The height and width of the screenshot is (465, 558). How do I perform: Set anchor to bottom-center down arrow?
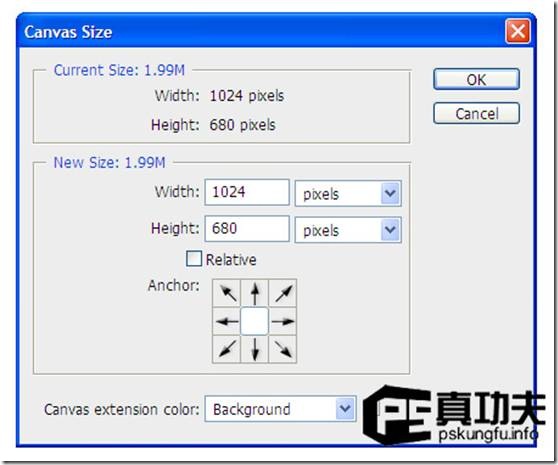254,349
